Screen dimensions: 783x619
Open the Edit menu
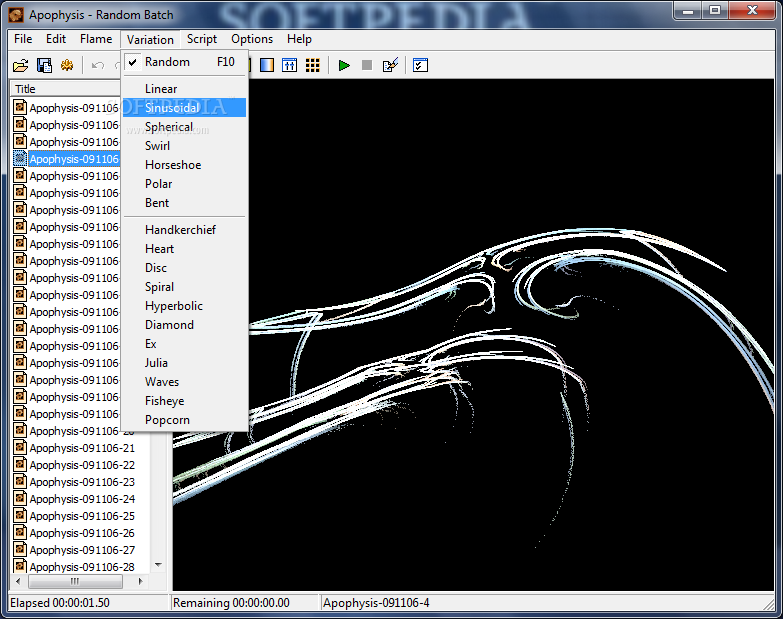point(56,39)
